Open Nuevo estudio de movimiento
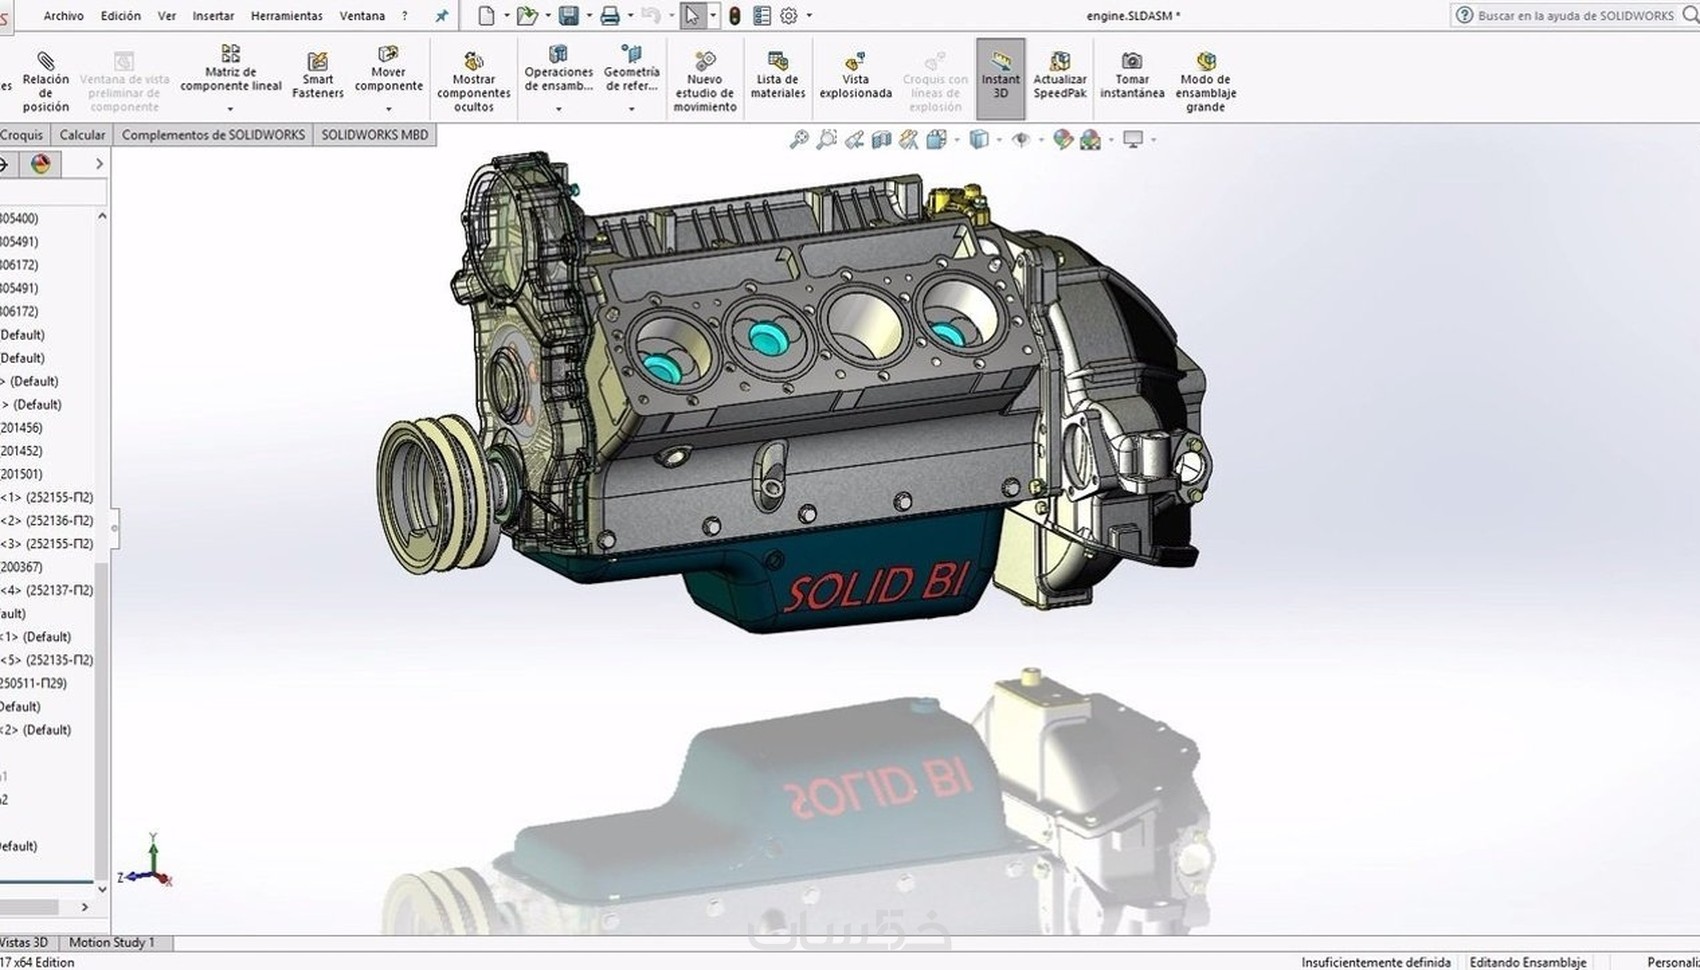Viewport: 1700px width, 970px height. point(704,78)
